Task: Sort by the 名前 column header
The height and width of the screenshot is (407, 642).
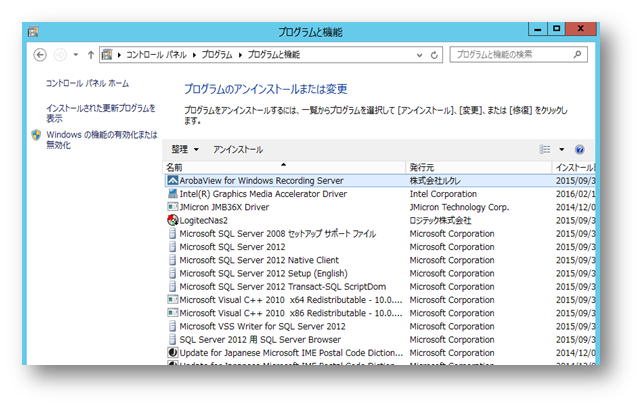Action: pyautogui.click(x=285, y=167)
